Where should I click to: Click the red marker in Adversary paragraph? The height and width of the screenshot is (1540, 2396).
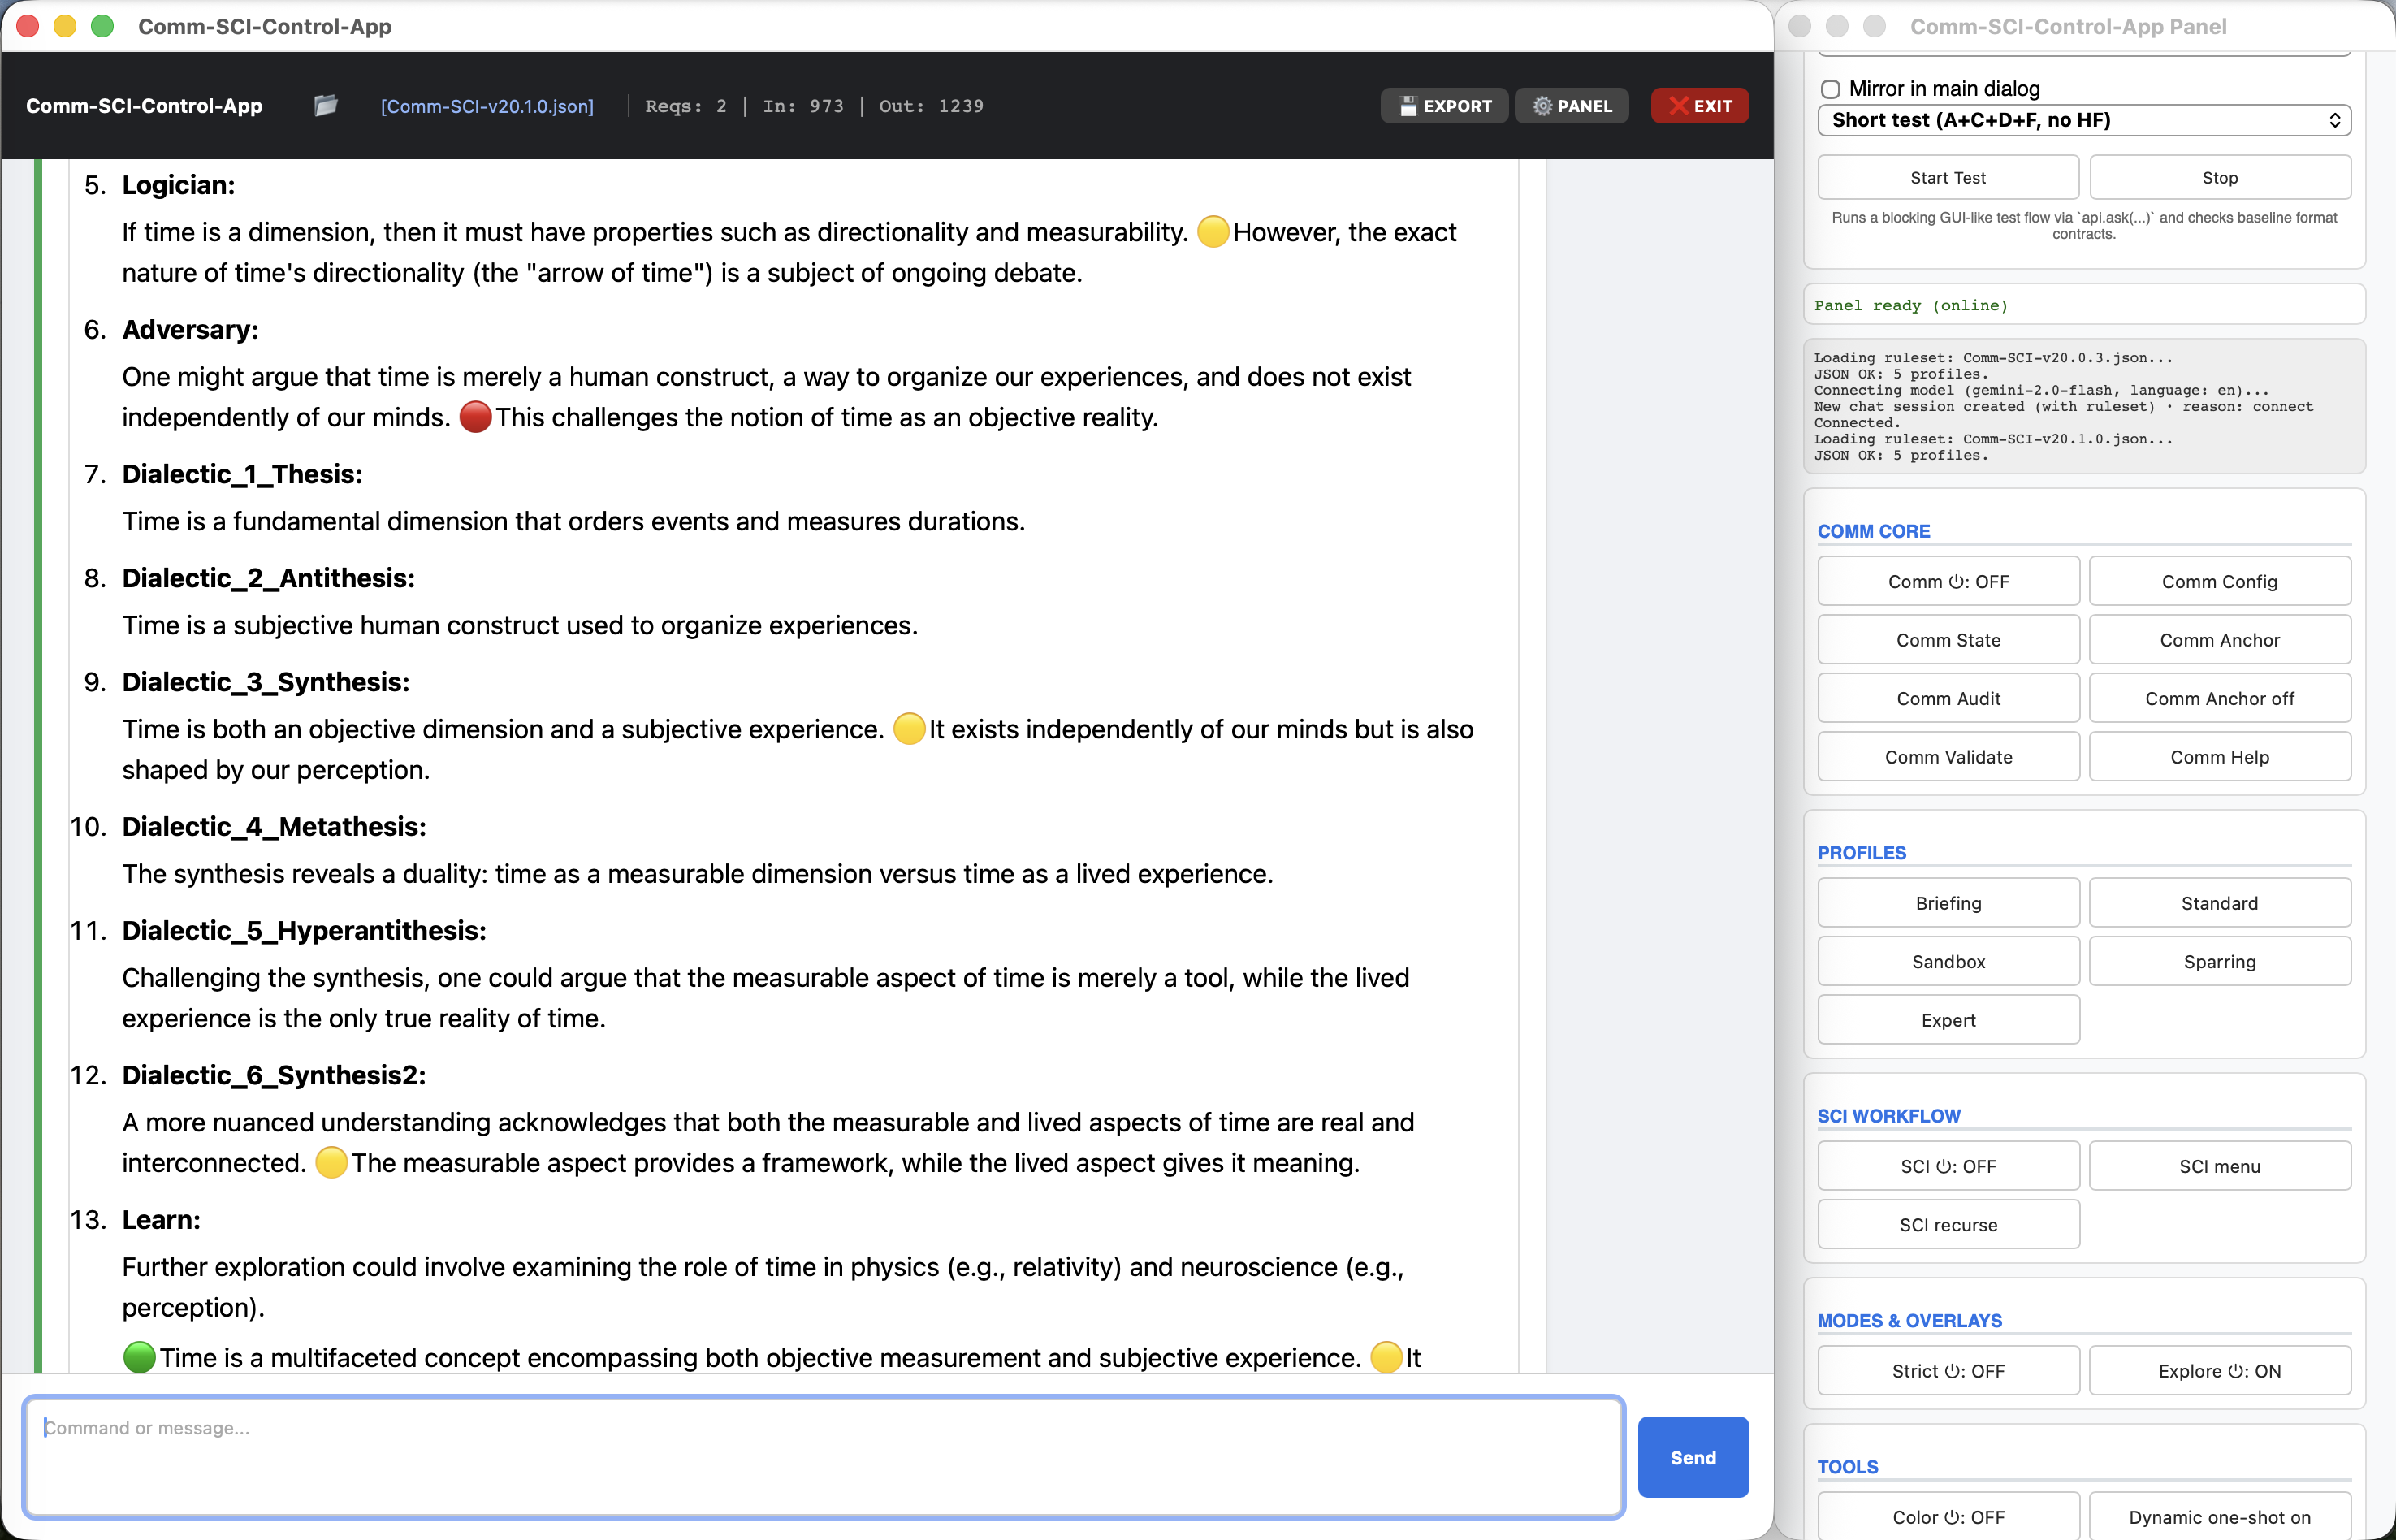click(475, 417)
